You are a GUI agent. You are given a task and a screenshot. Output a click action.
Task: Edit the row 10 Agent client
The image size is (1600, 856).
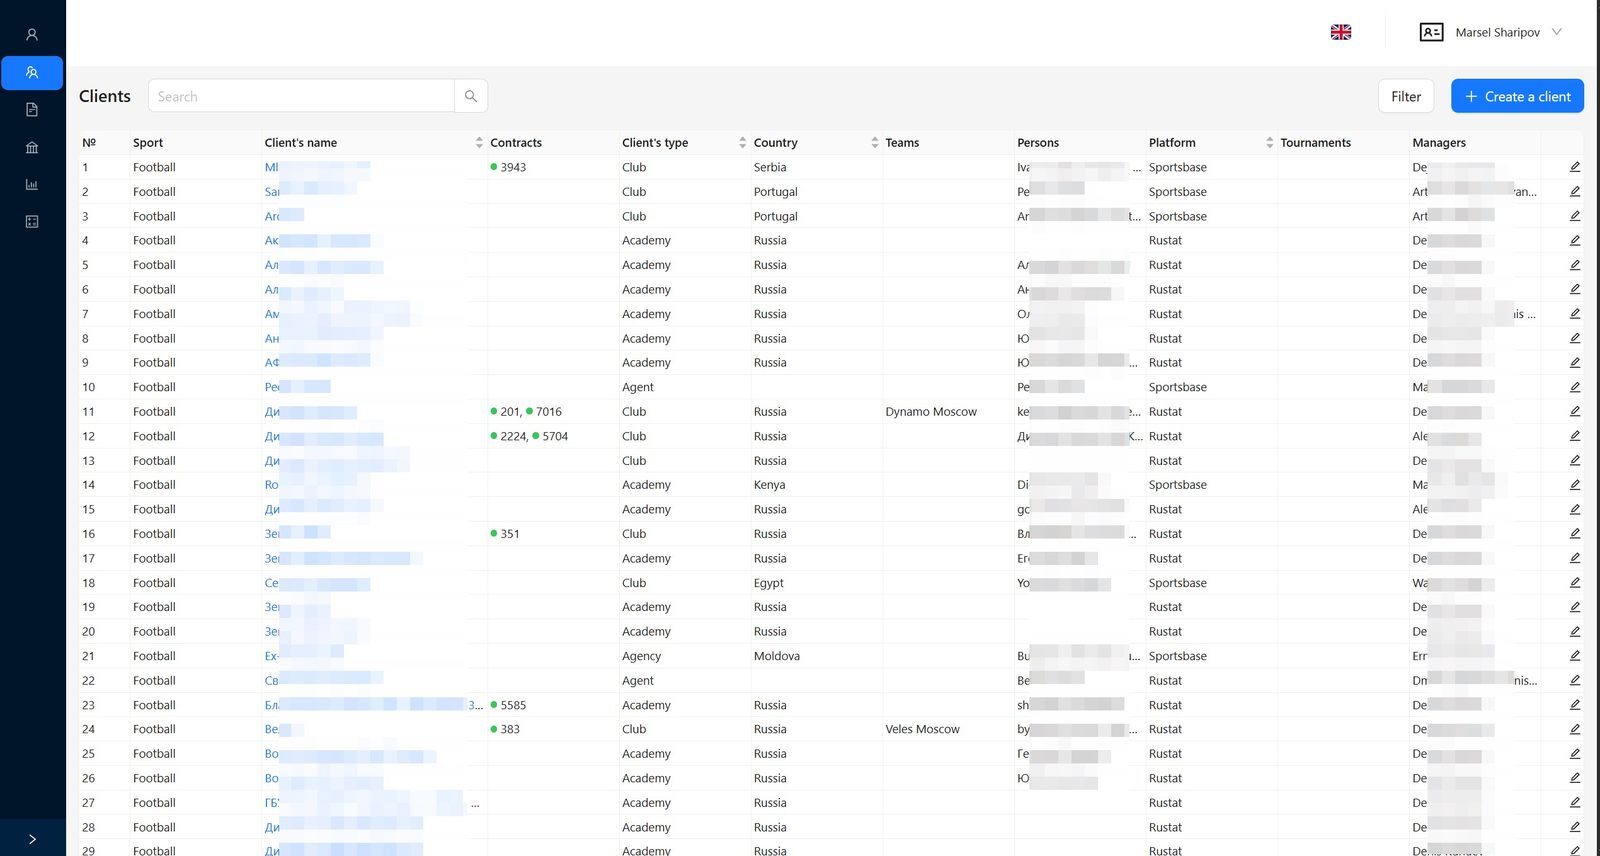(x=1575, y=387)
